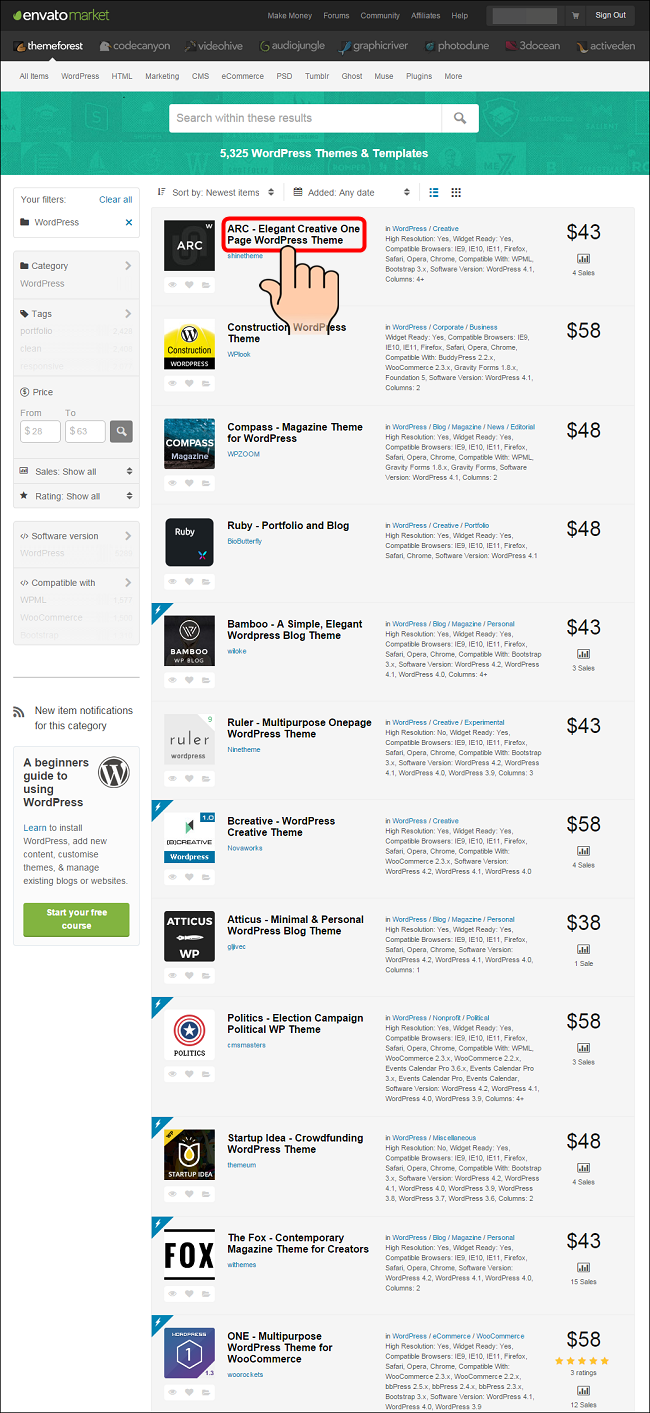The width and height of the screenshot is (650, 1413).
Task: Click the sales chart icon under ARC $43 price
Action: pos(583,258)
